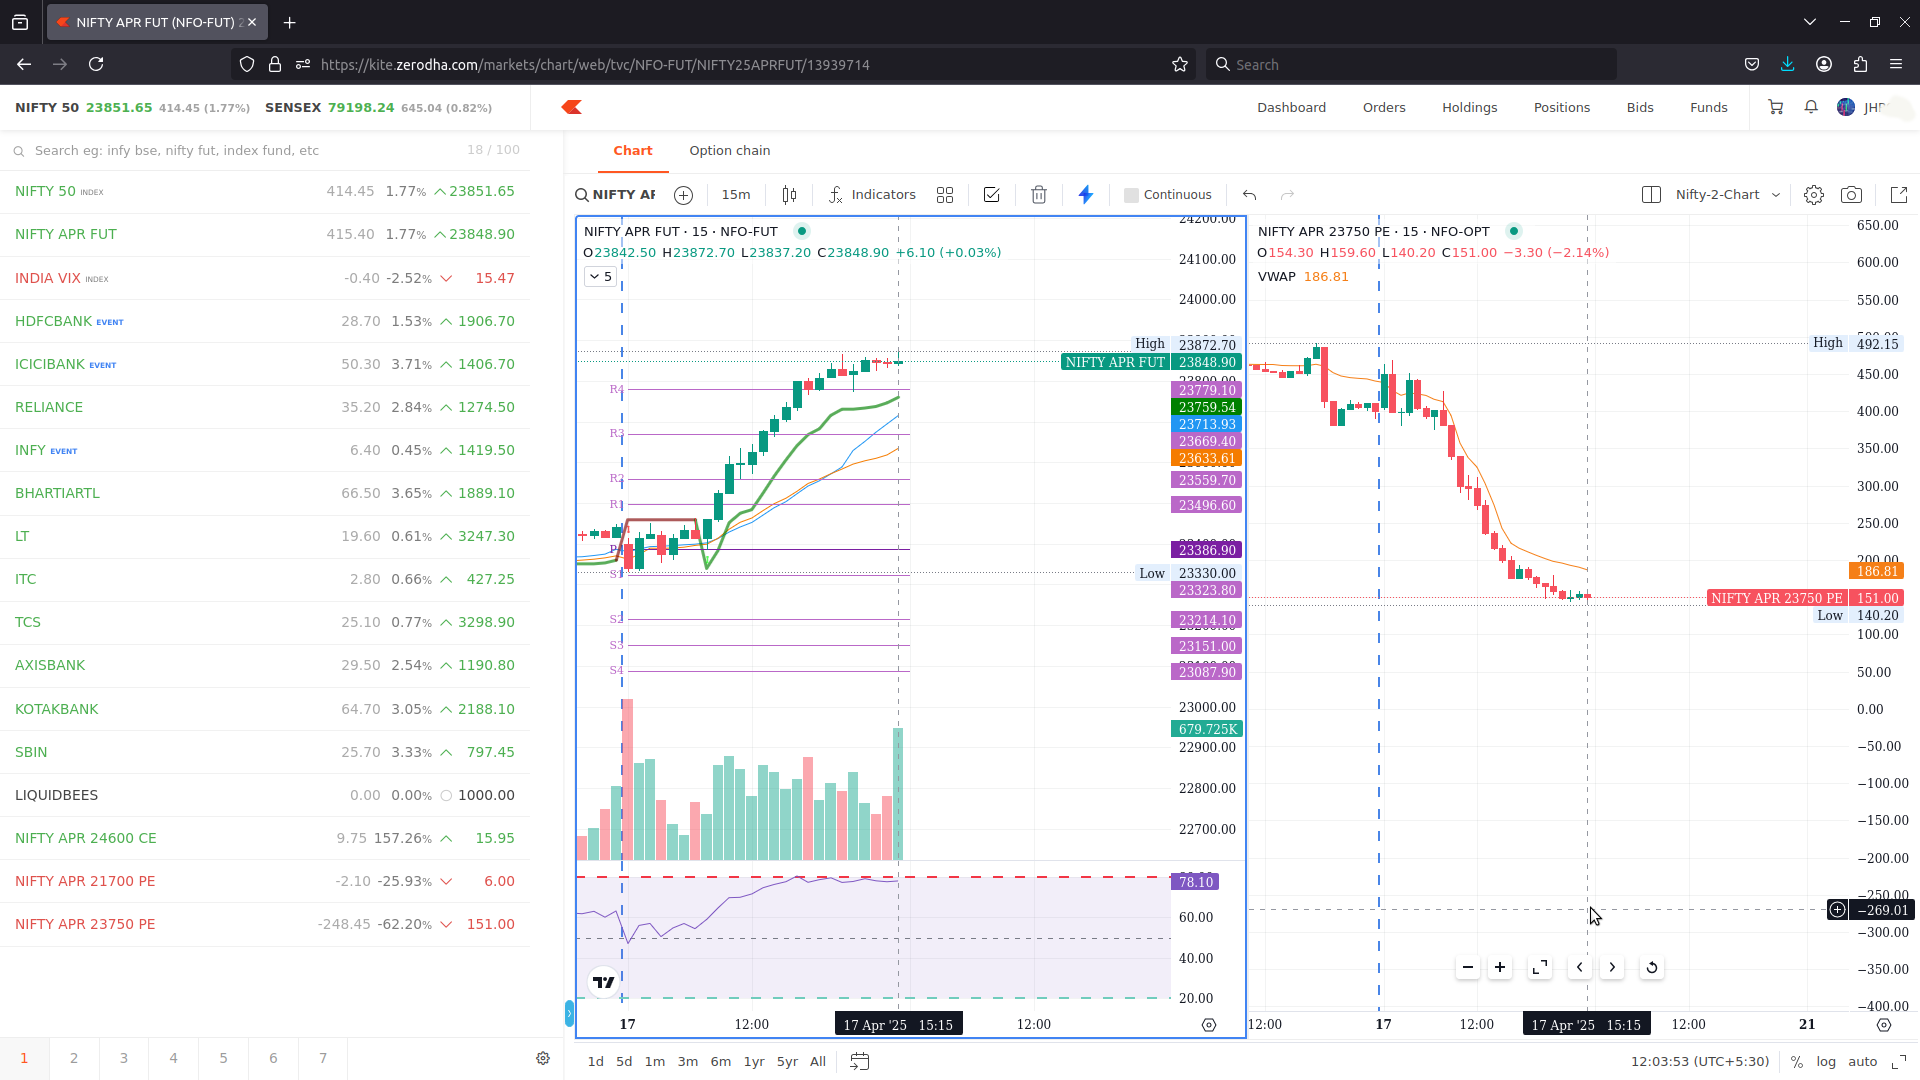Select the 1d date range
Image resolution: width=1920 pixels, height=1080 pixels.
coord(596,1062)
